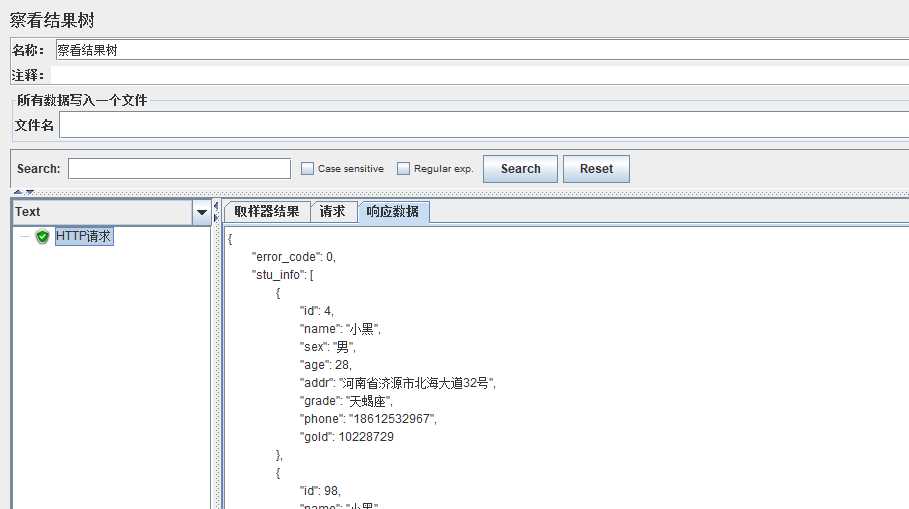The image size is (909, 509).
Task: Enable the Regular exp. checkbox
Action: tap(403, 169)
